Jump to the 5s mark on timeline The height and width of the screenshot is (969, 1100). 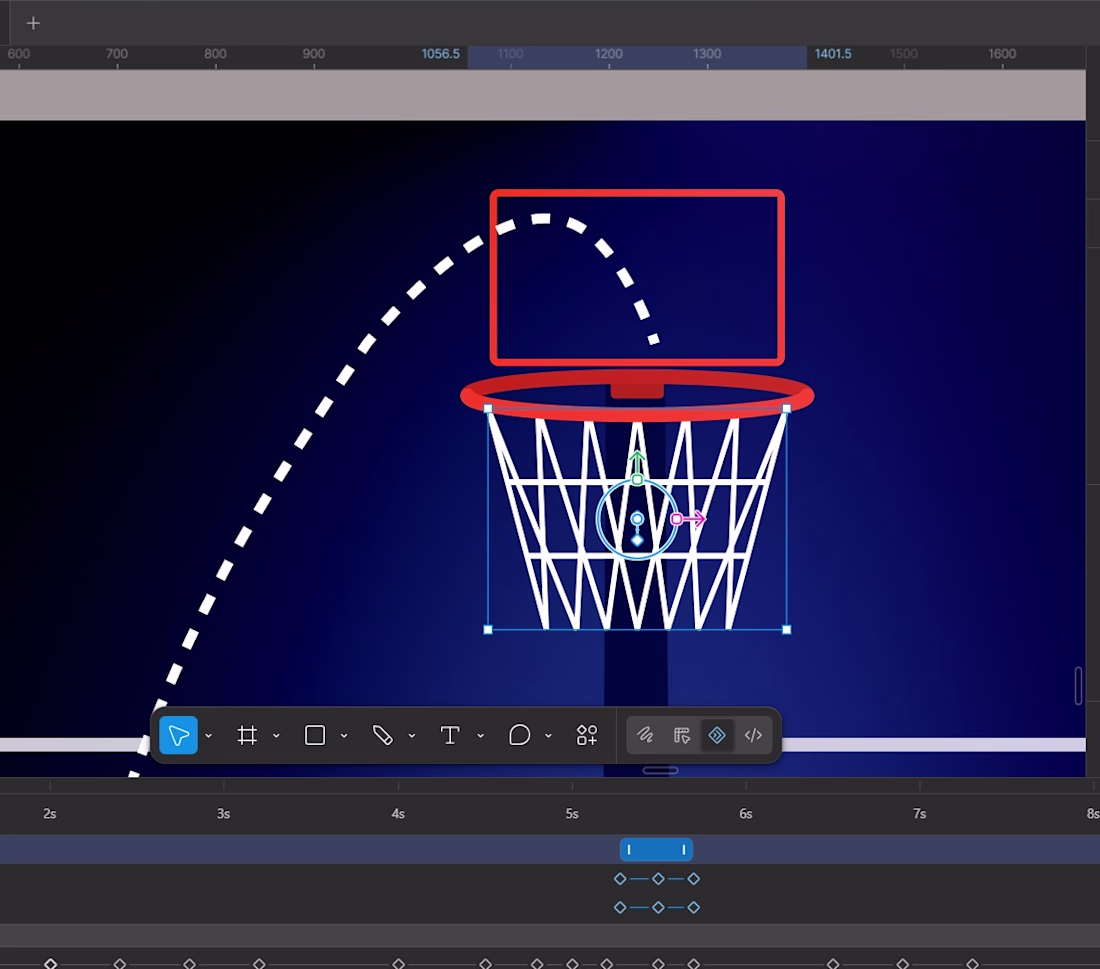[572, 814]
